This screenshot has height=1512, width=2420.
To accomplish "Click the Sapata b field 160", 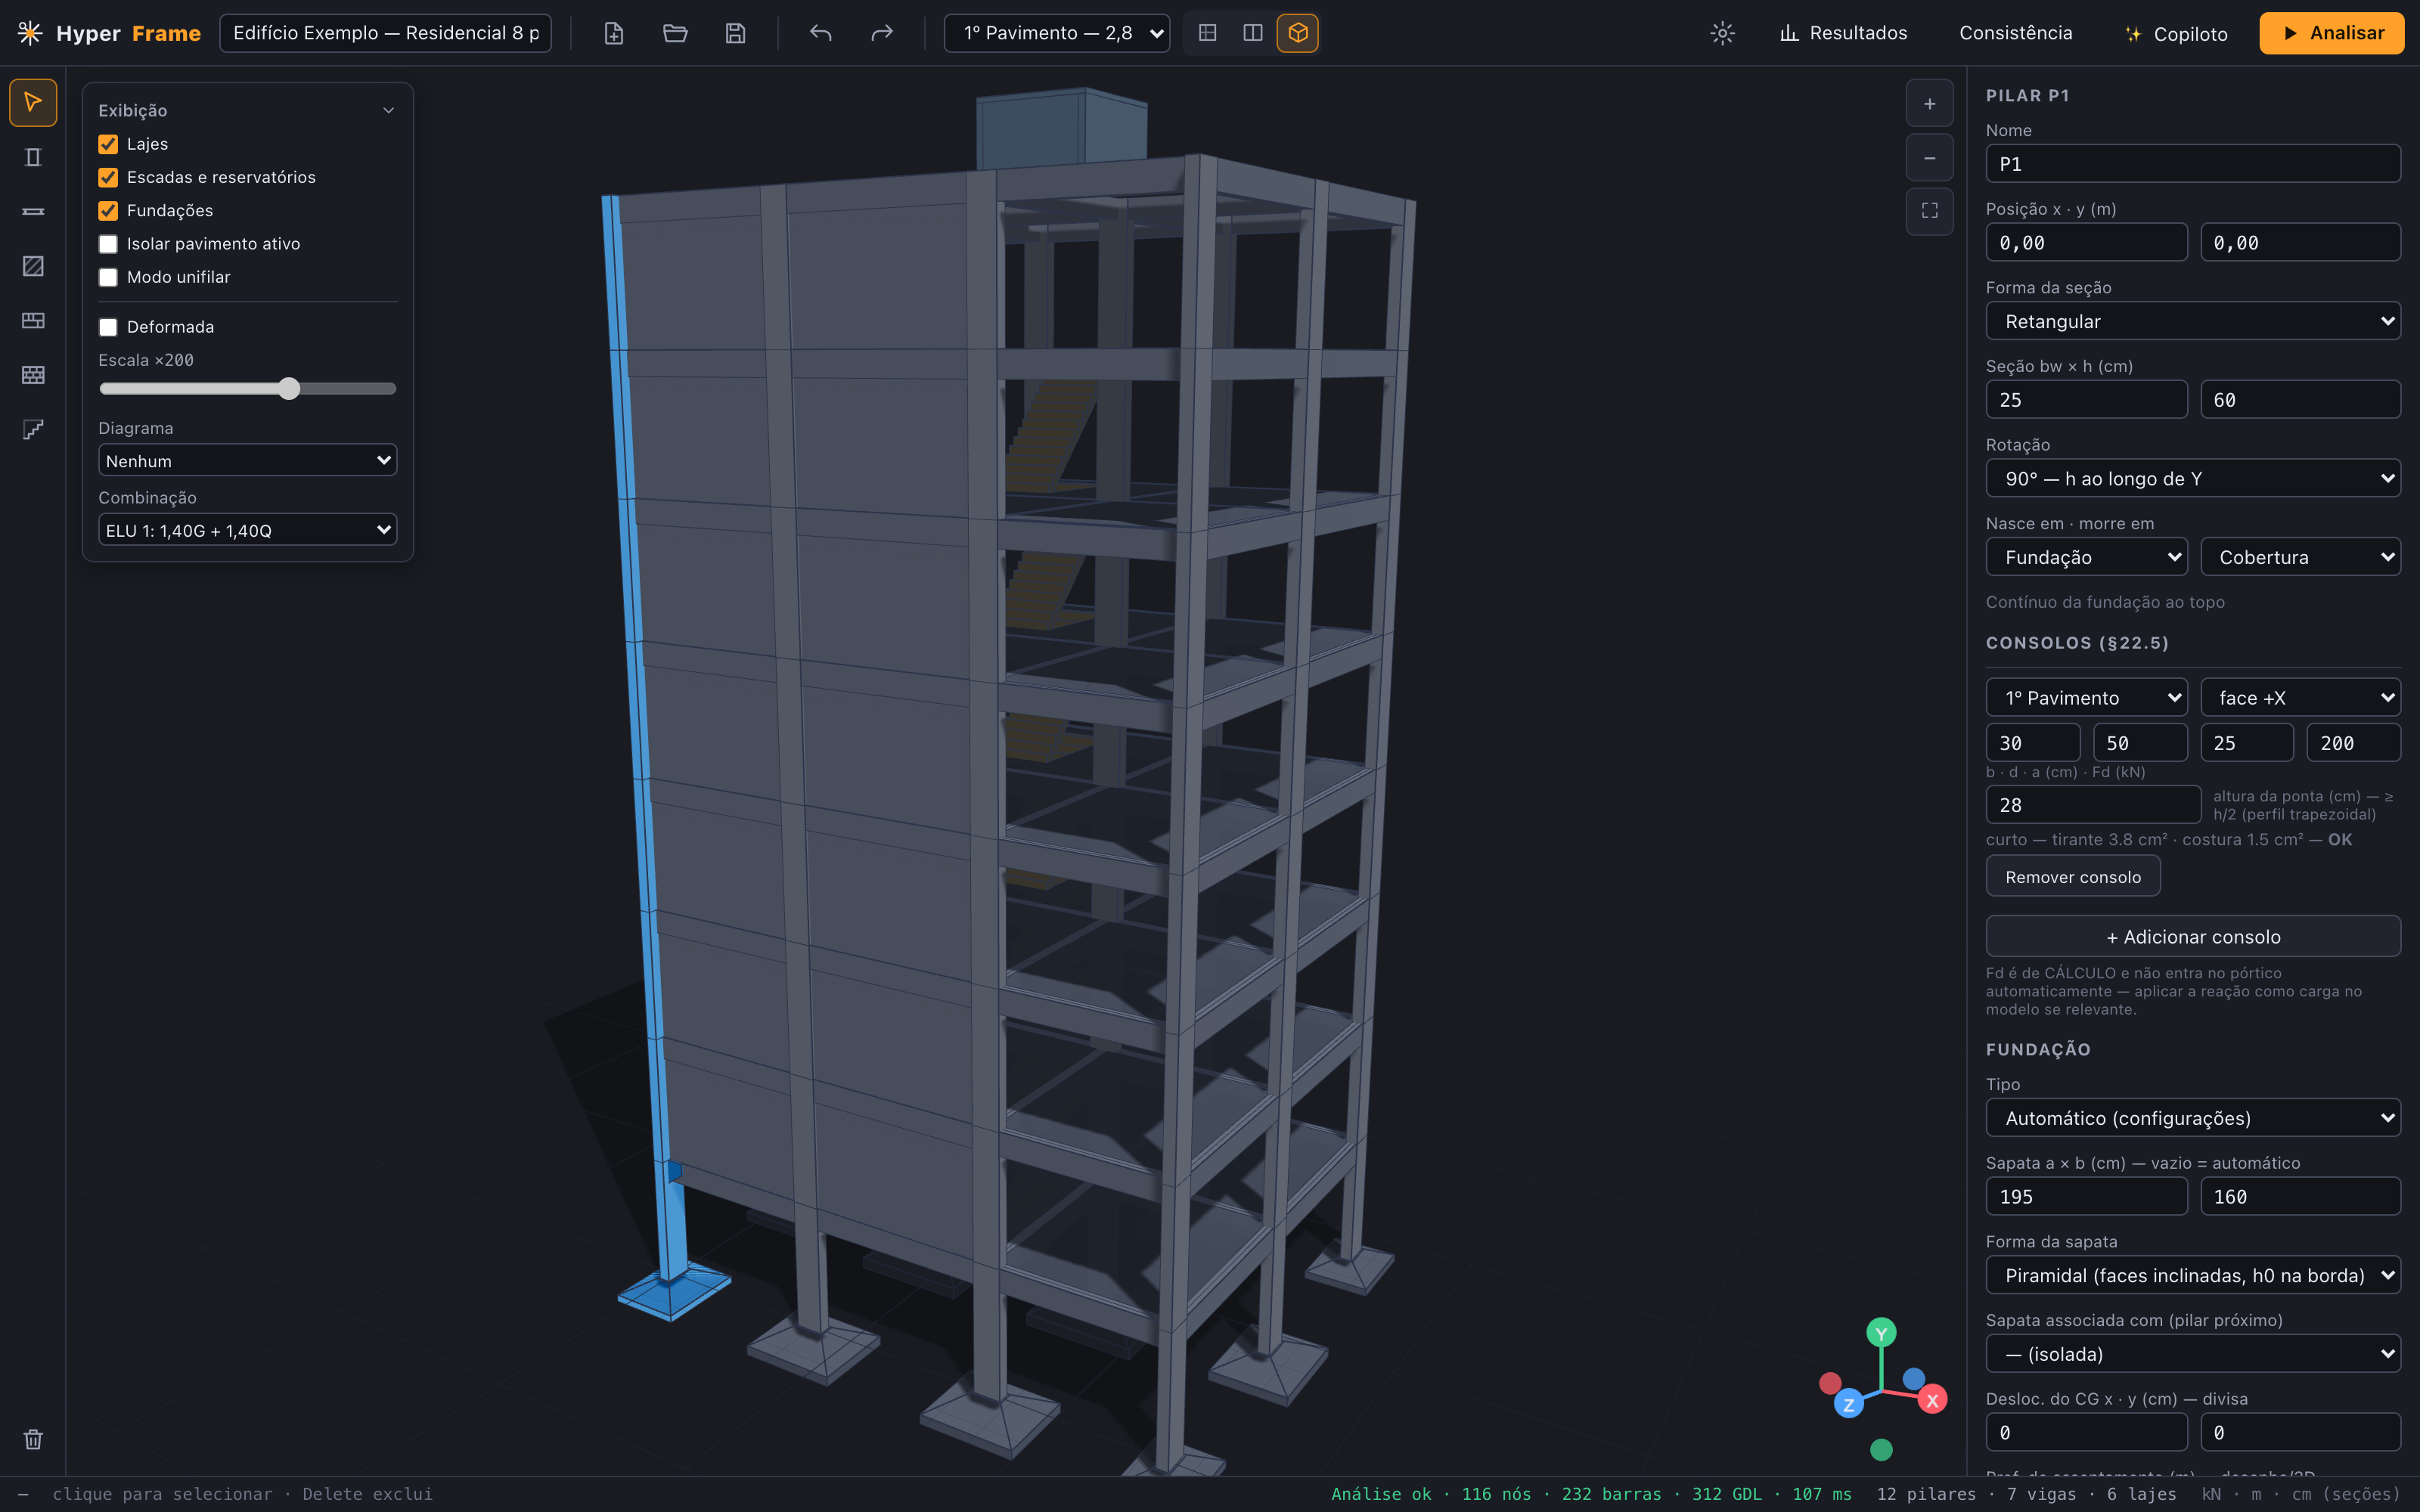I will coord(2301,1197).
